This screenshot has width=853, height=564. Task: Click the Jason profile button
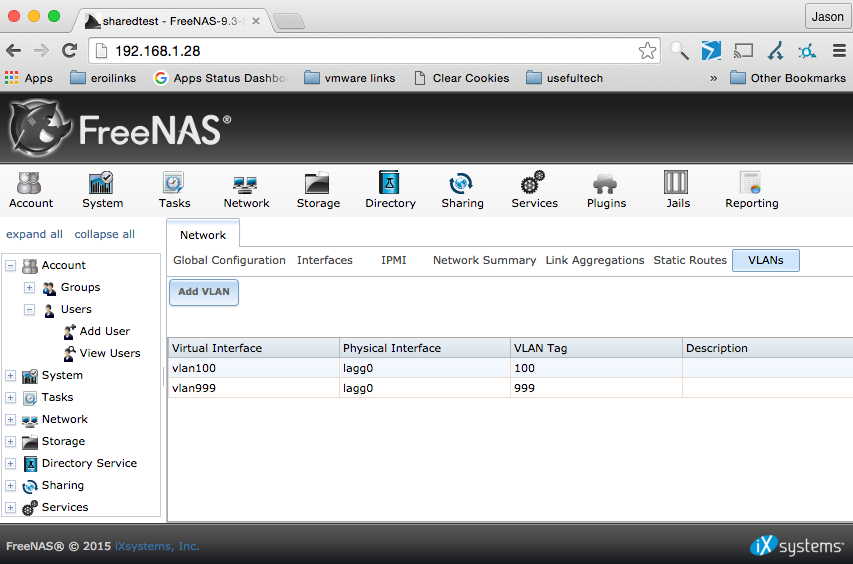click(827, 16)
